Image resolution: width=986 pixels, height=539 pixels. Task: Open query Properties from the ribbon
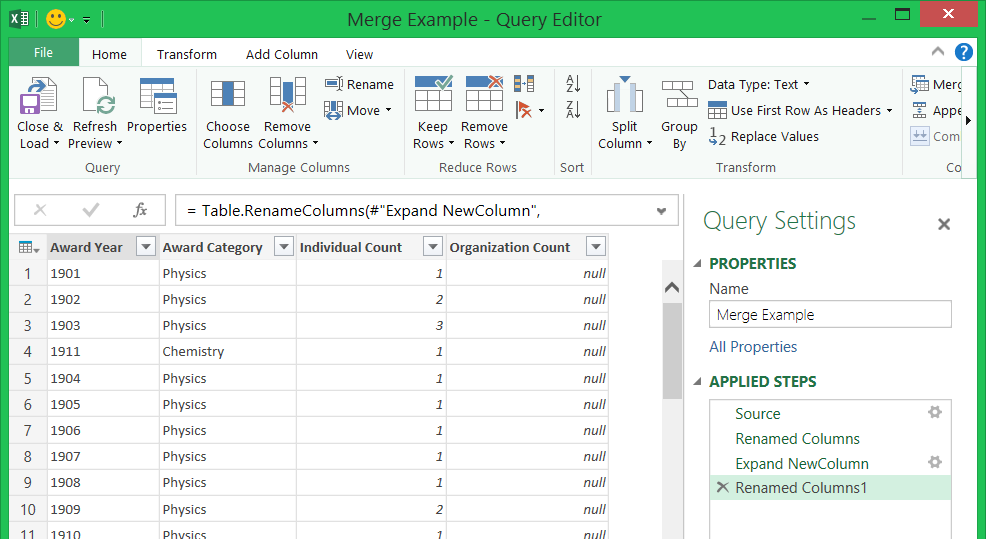157,98
